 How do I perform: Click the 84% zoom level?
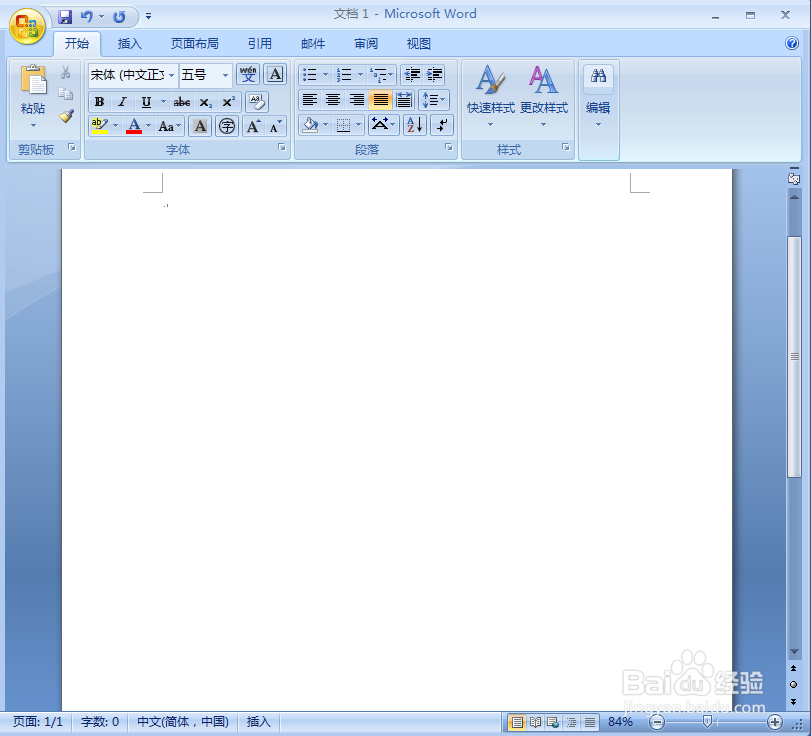coord(620,722)
